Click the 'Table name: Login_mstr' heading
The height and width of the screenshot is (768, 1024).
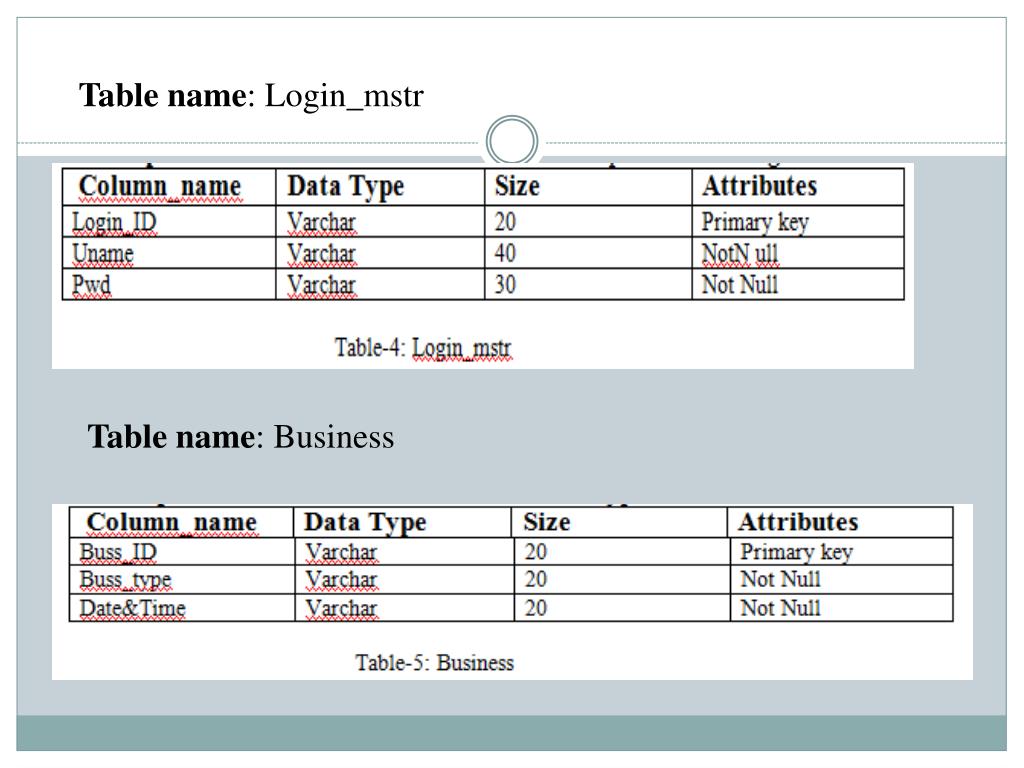click(252, 97)
